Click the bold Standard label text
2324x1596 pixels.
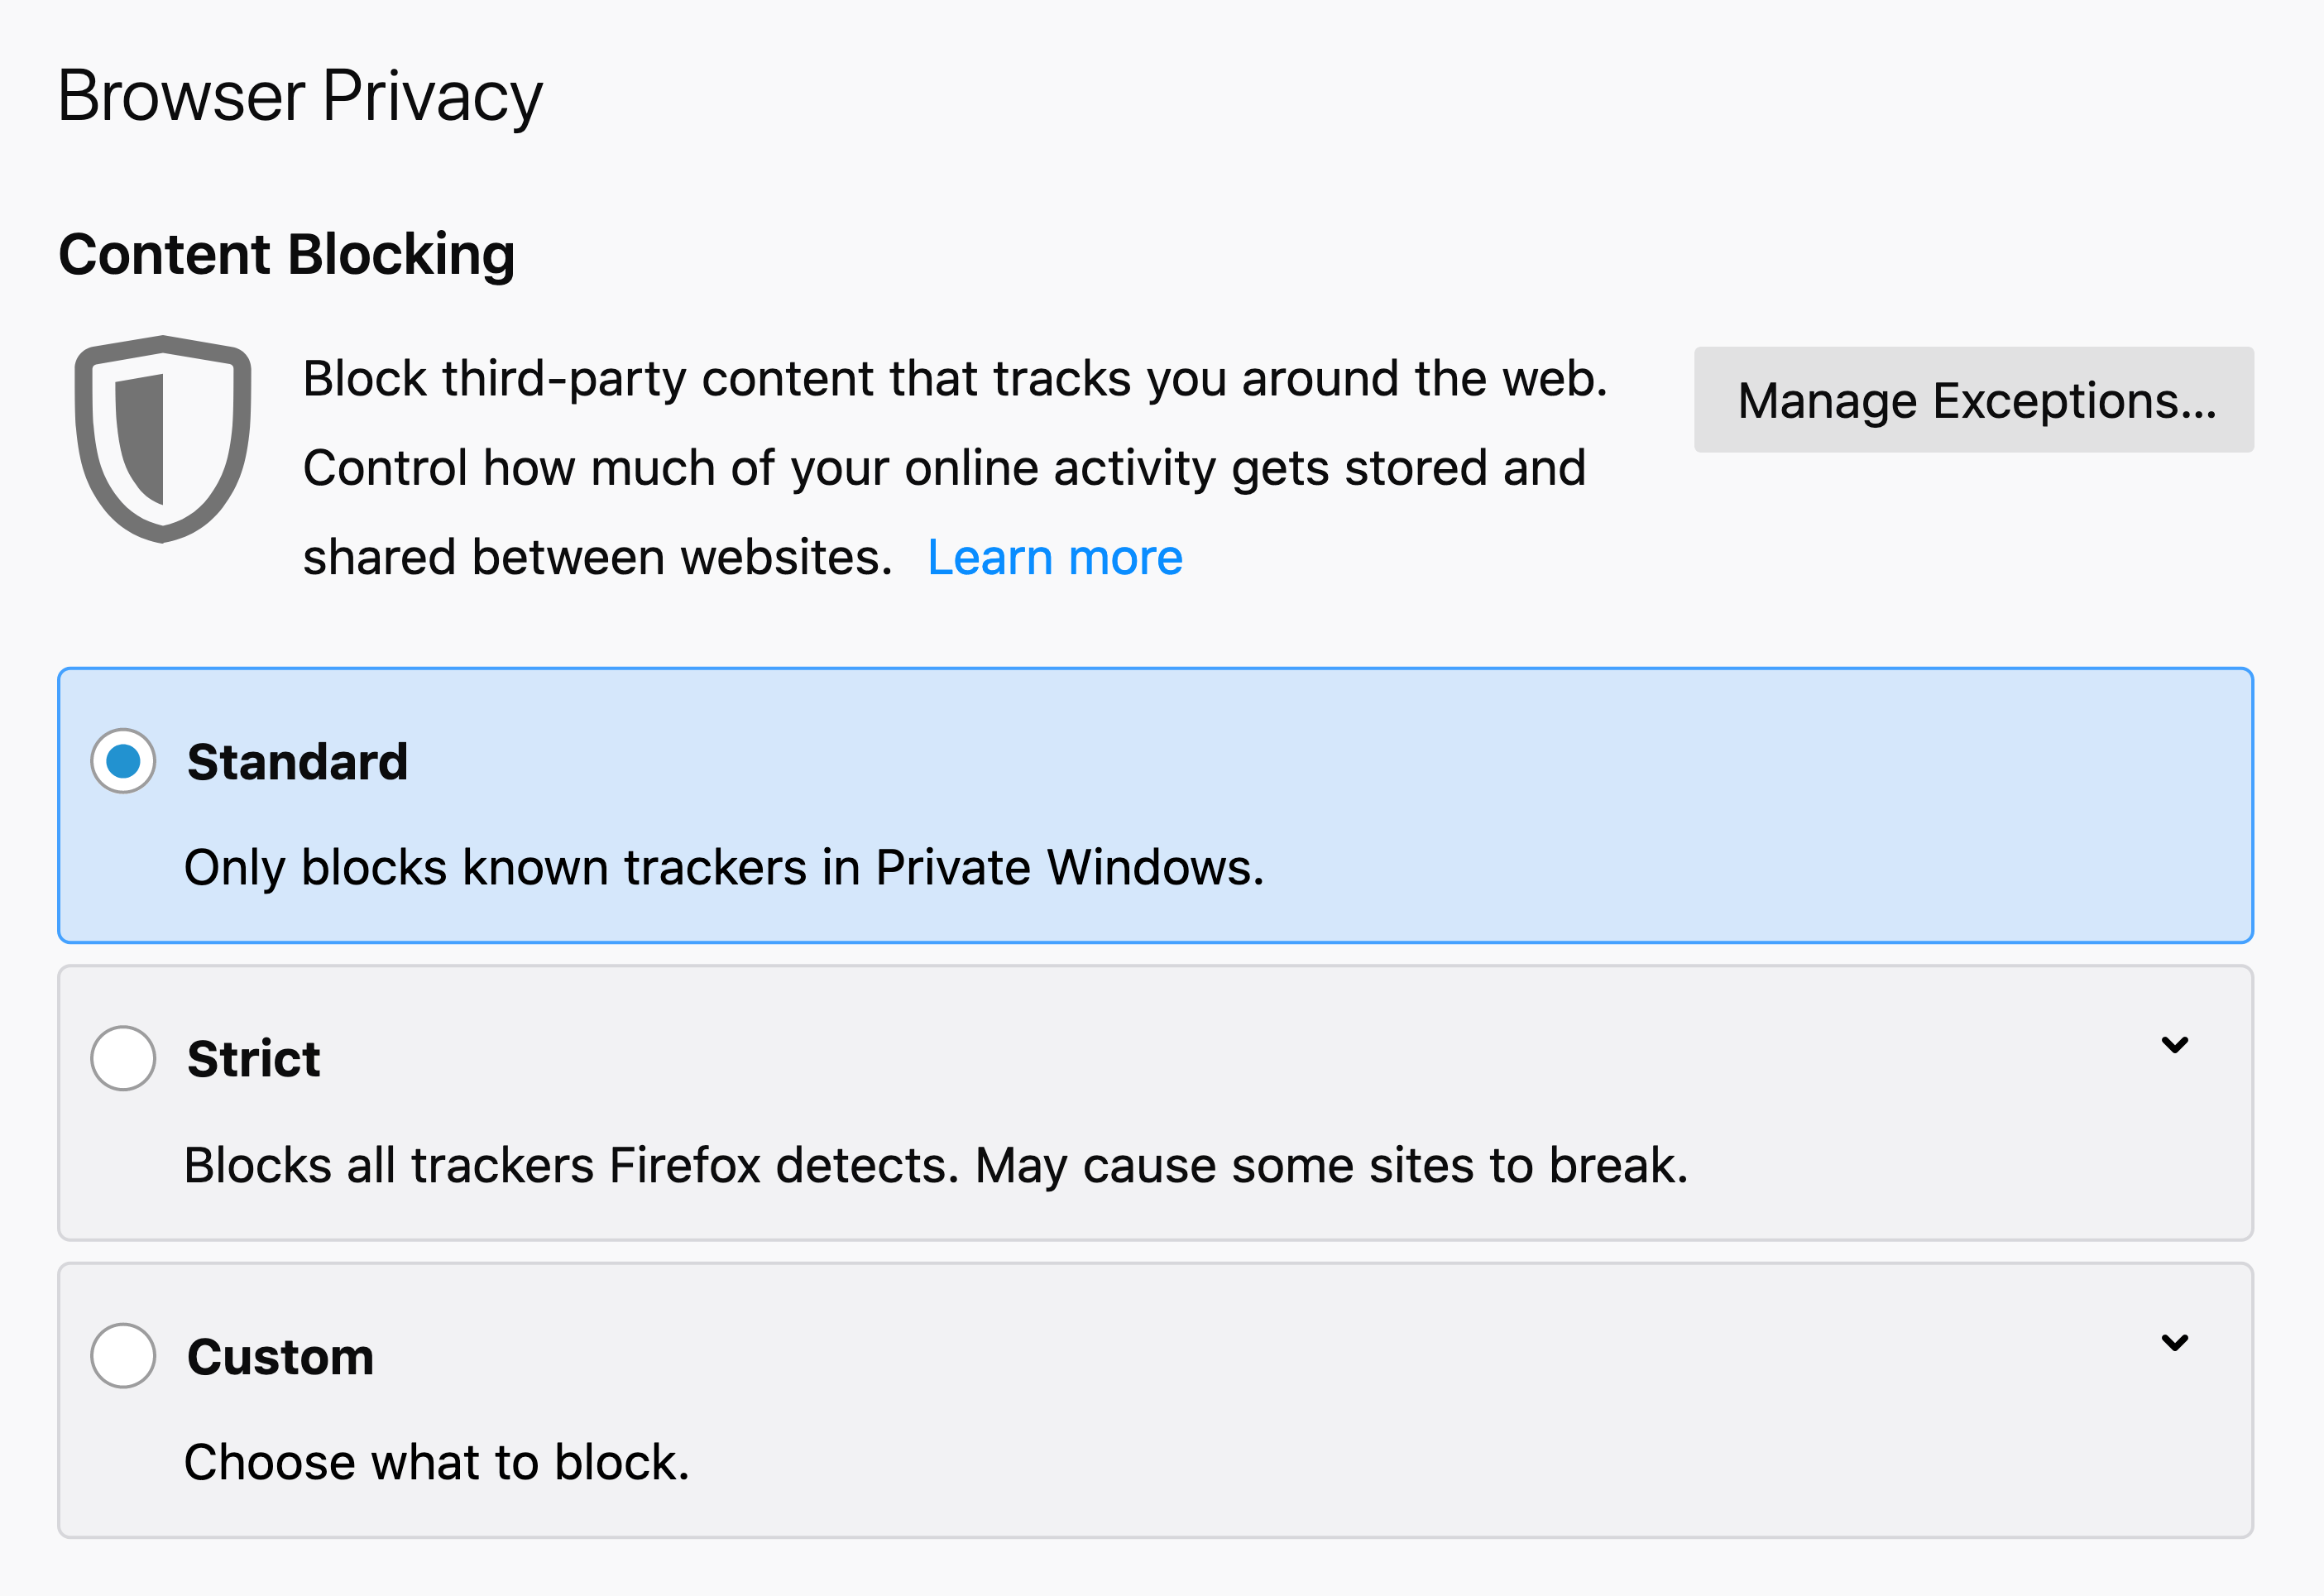point(297,762)
